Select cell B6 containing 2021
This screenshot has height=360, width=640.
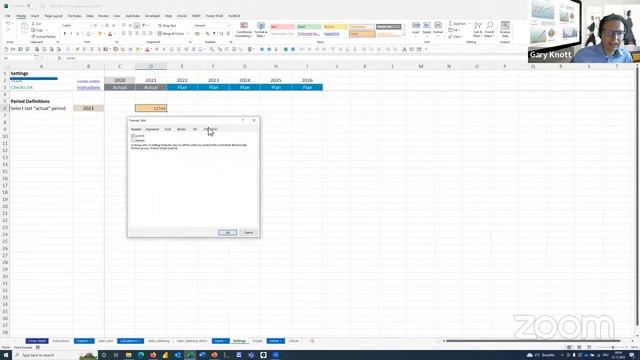[89, 108]
